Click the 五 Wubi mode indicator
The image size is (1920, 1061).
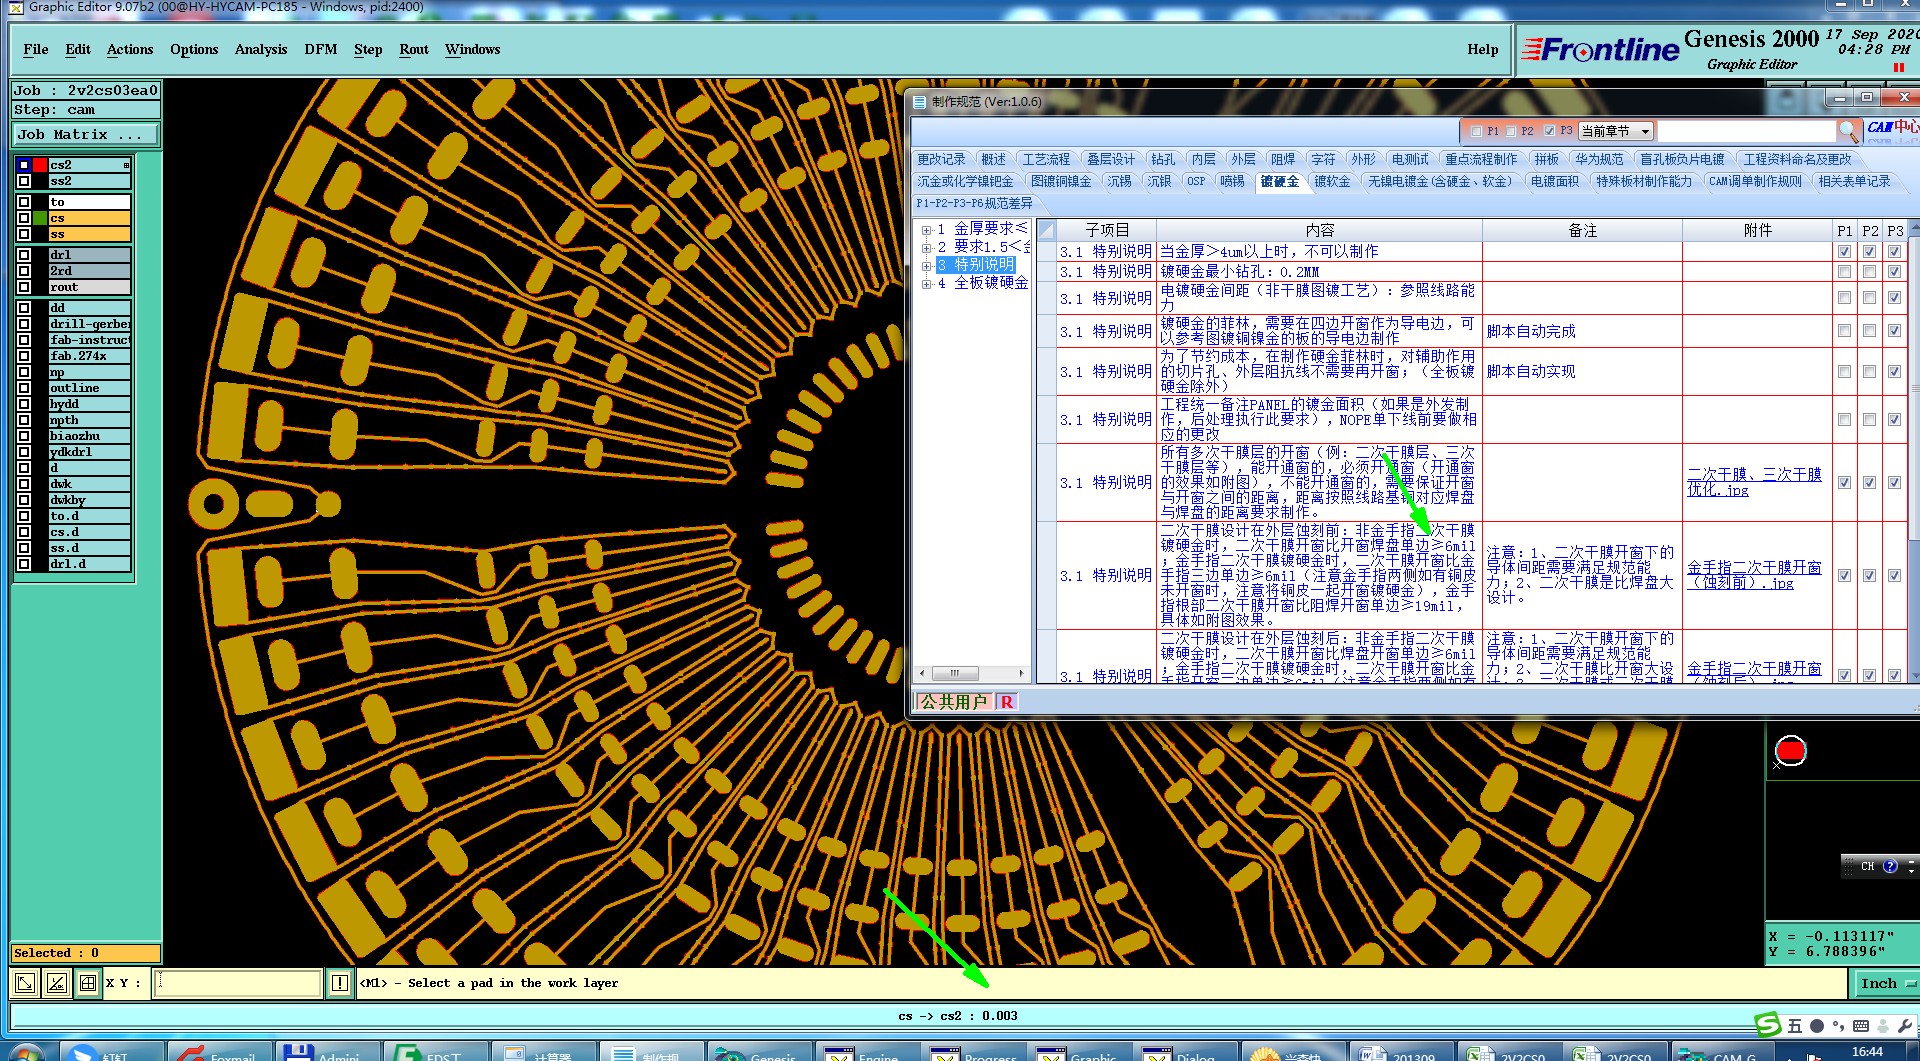tap(1796, 1026)
